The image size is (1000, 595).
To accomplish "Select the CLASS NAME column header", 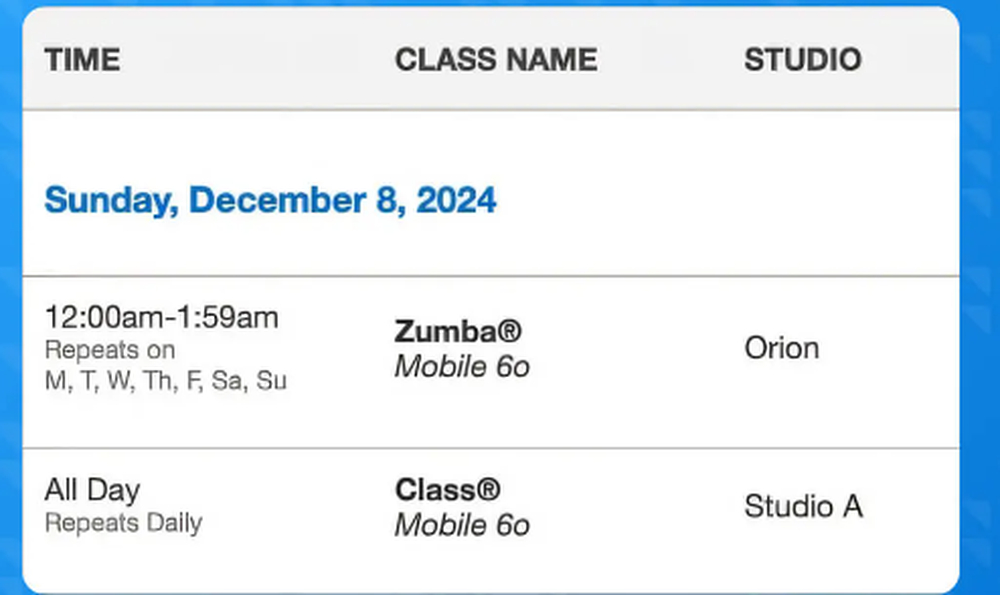I will (x=496, y=60).
